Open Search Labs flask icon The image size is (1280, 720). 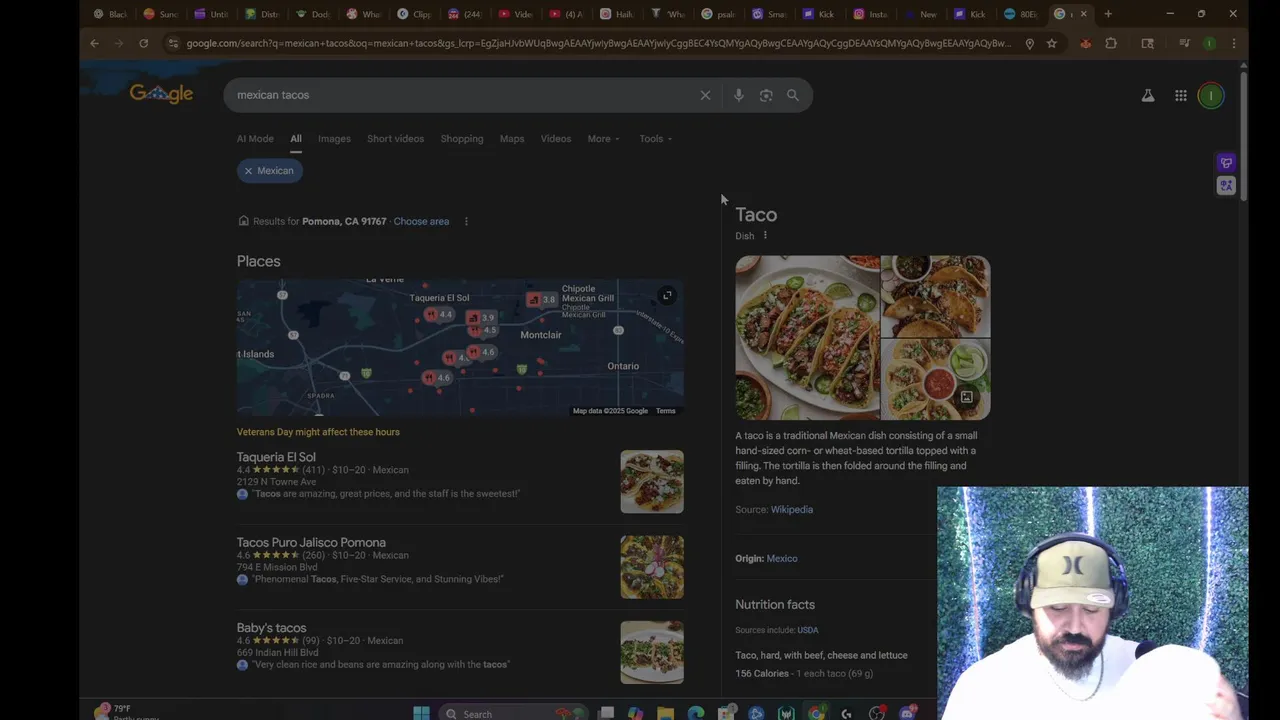pyautogui.click(x=1148, y=96)
